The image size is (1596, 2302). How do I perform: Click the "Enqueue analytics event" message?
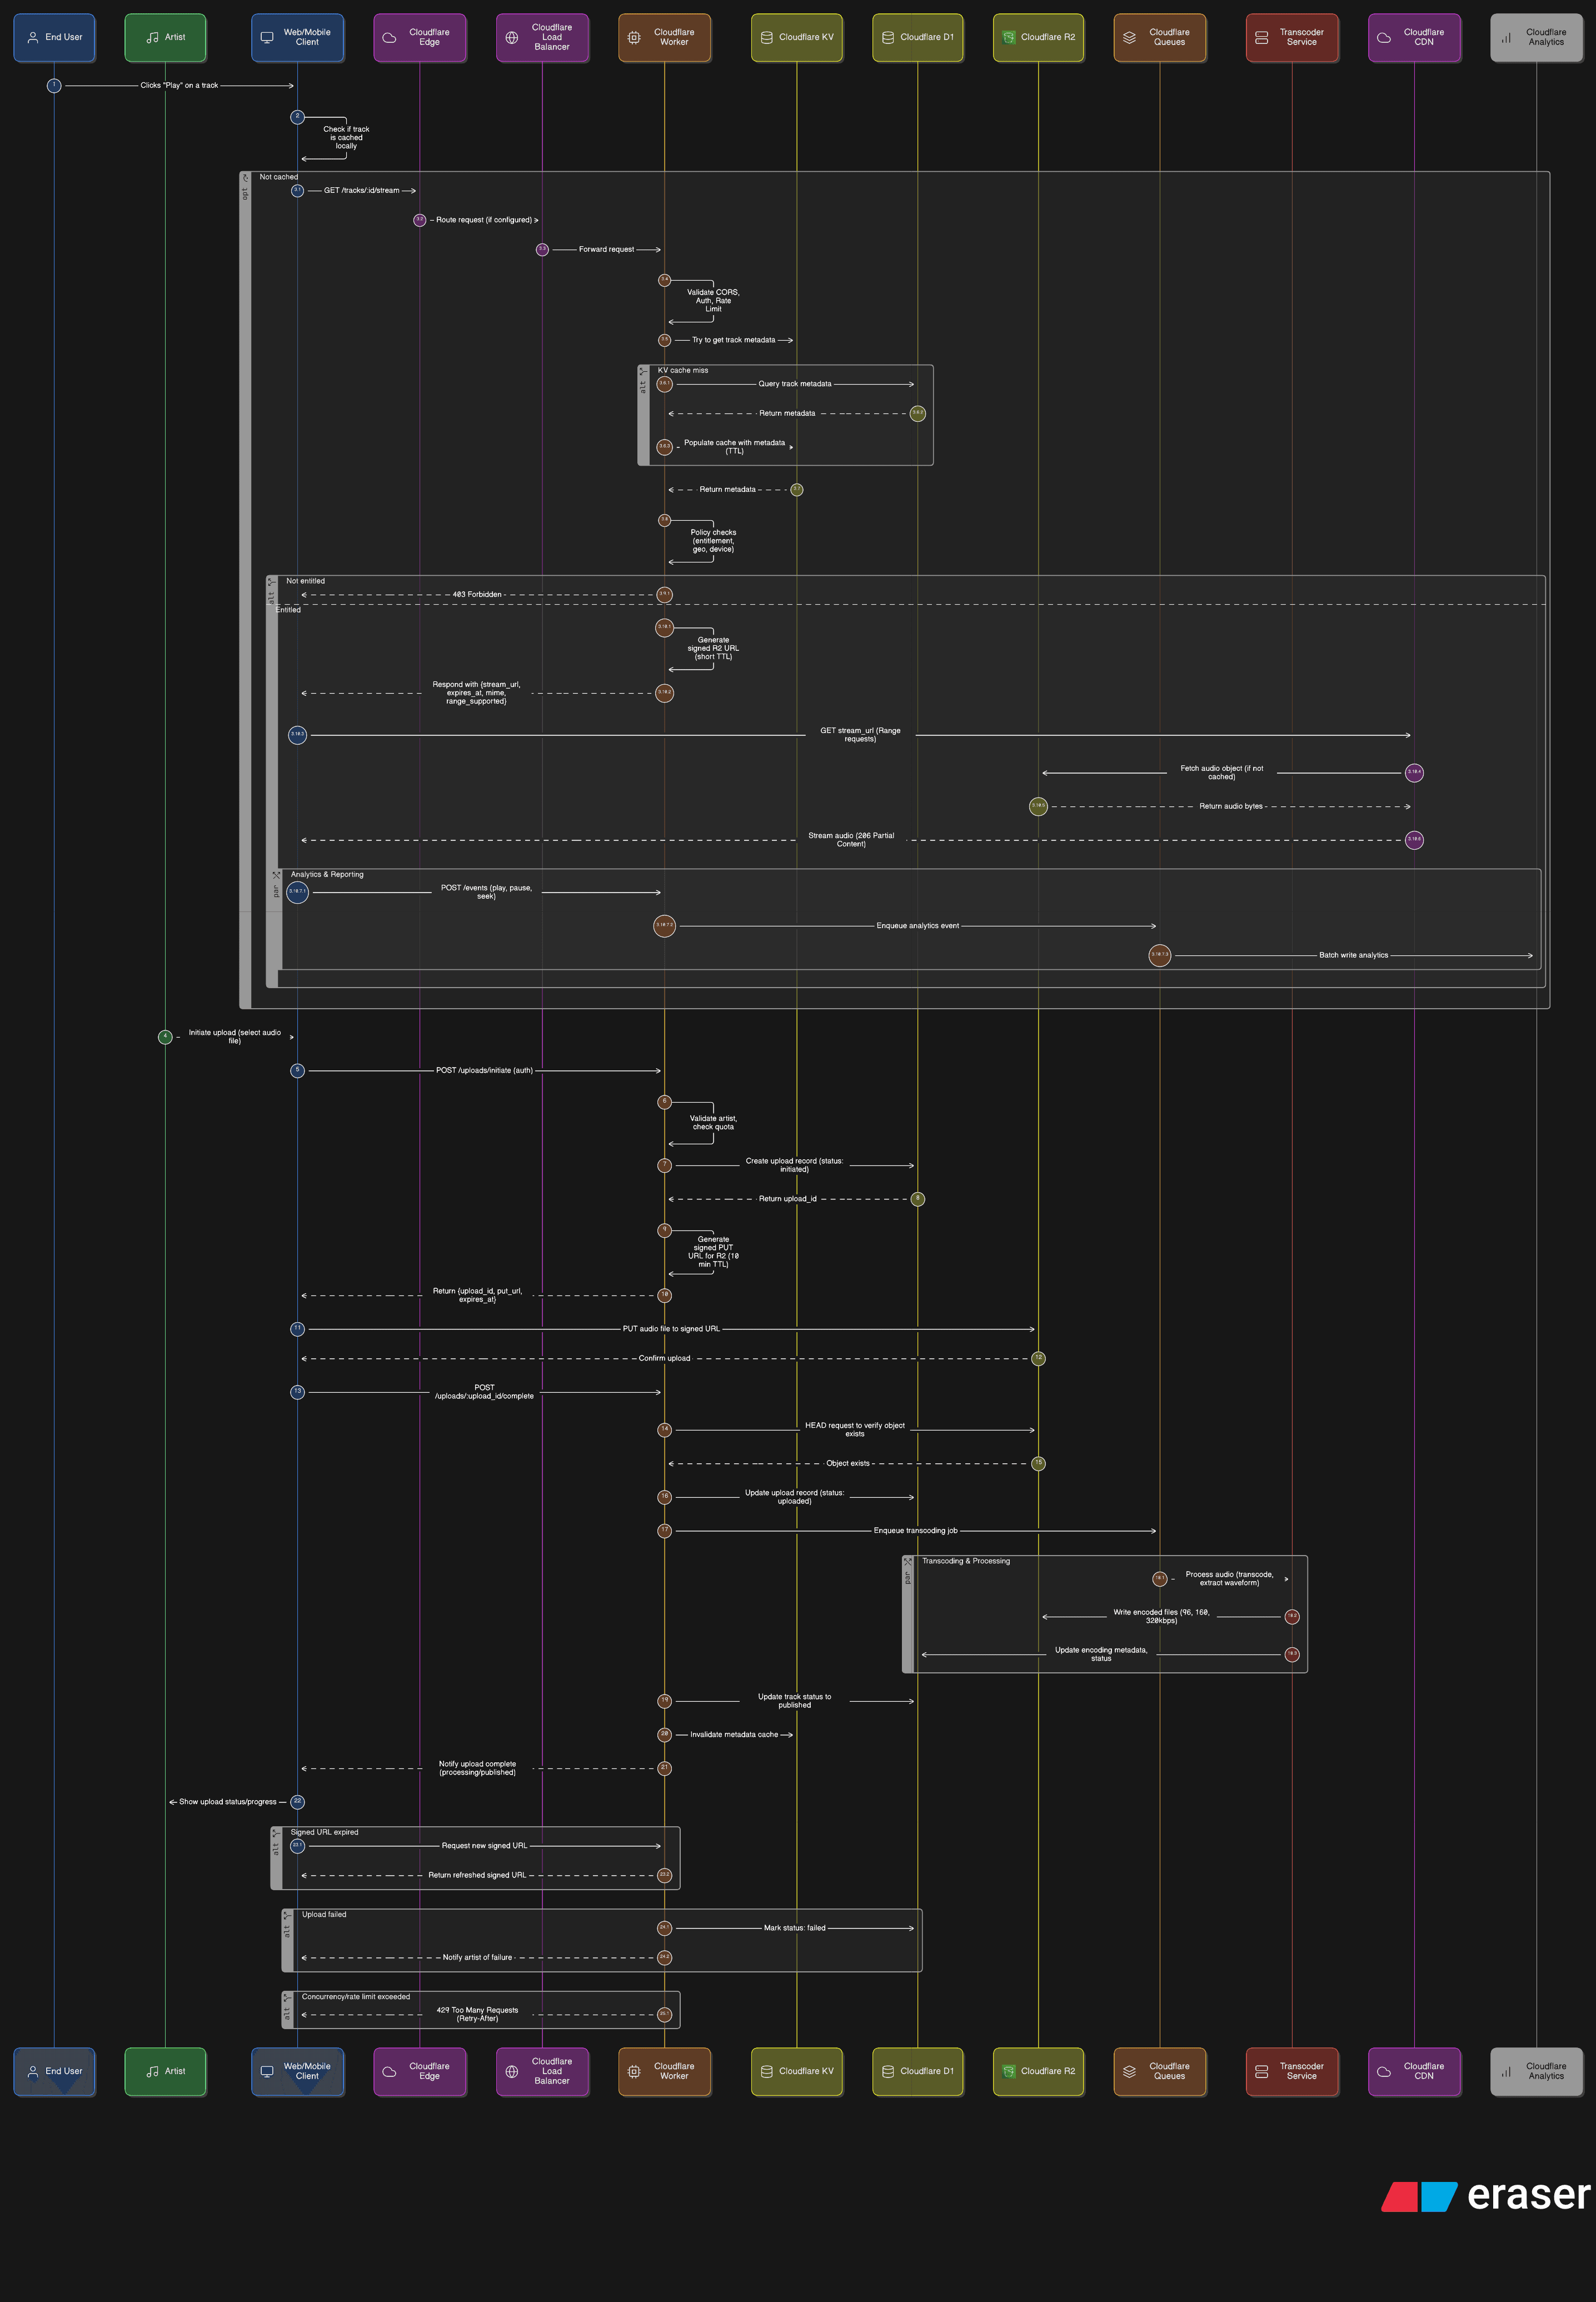click(x=917, y=926)
